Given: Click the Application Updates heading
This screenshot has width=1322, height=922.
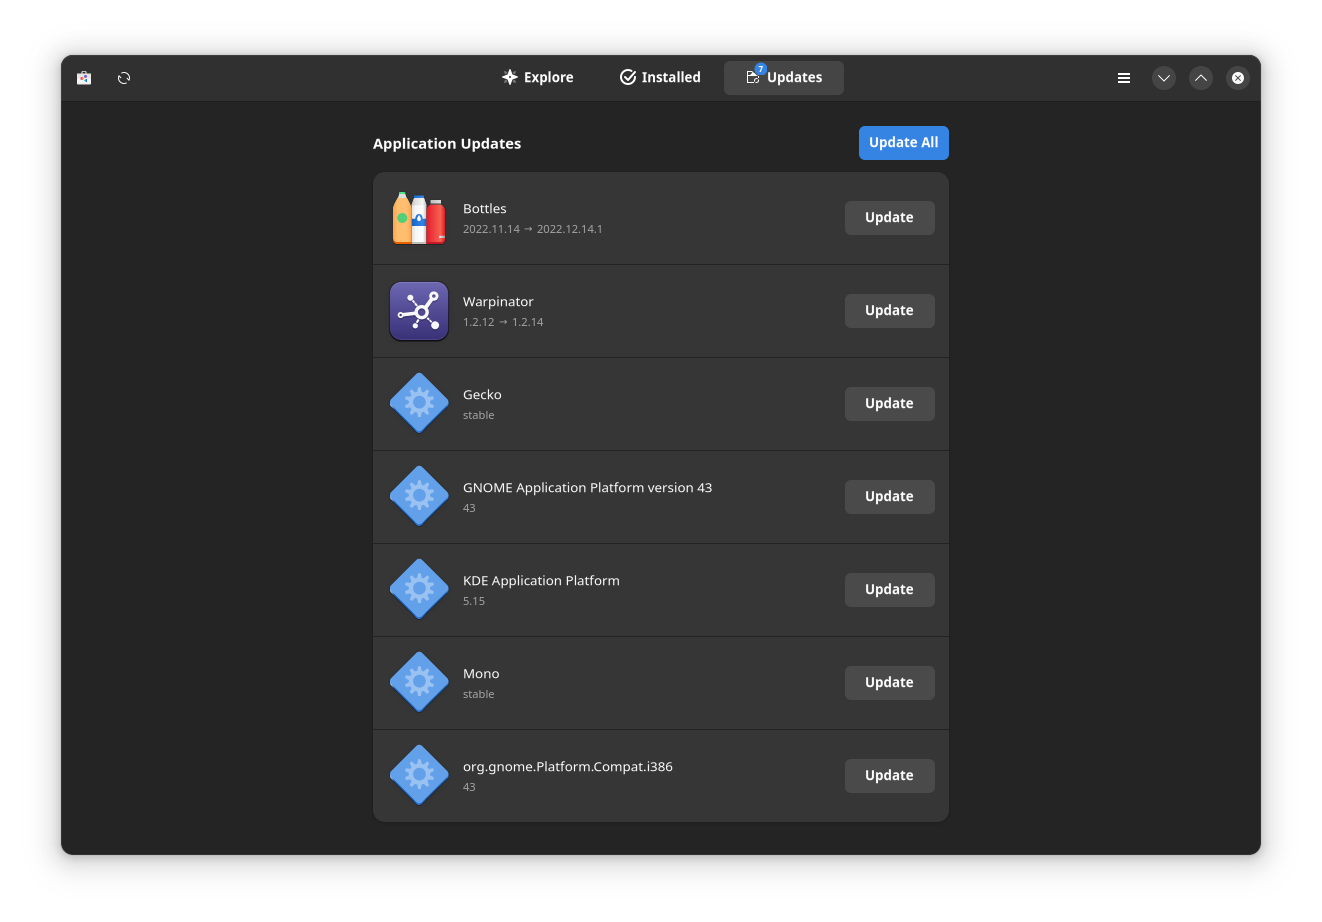Looking at the screenshot, I should [447, 144].
